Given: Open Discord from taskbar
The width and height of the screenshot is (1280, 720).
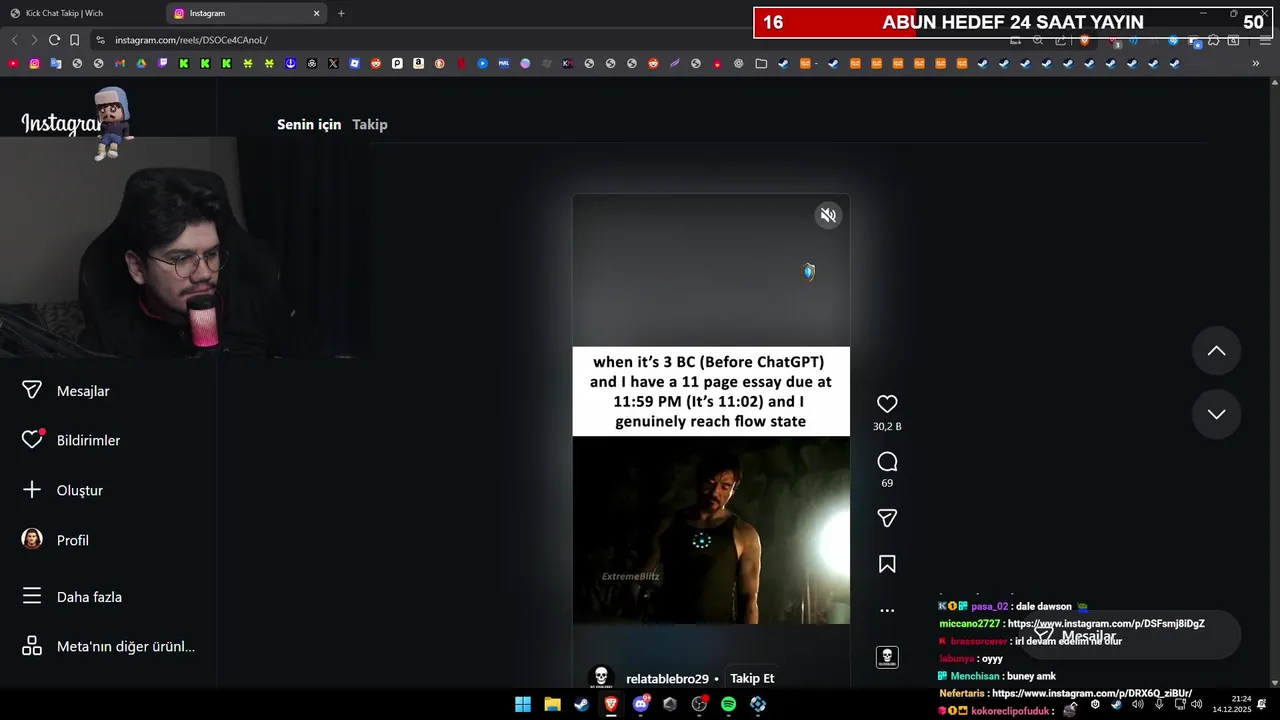Looking at the screenshot, I should pos(641,704).
